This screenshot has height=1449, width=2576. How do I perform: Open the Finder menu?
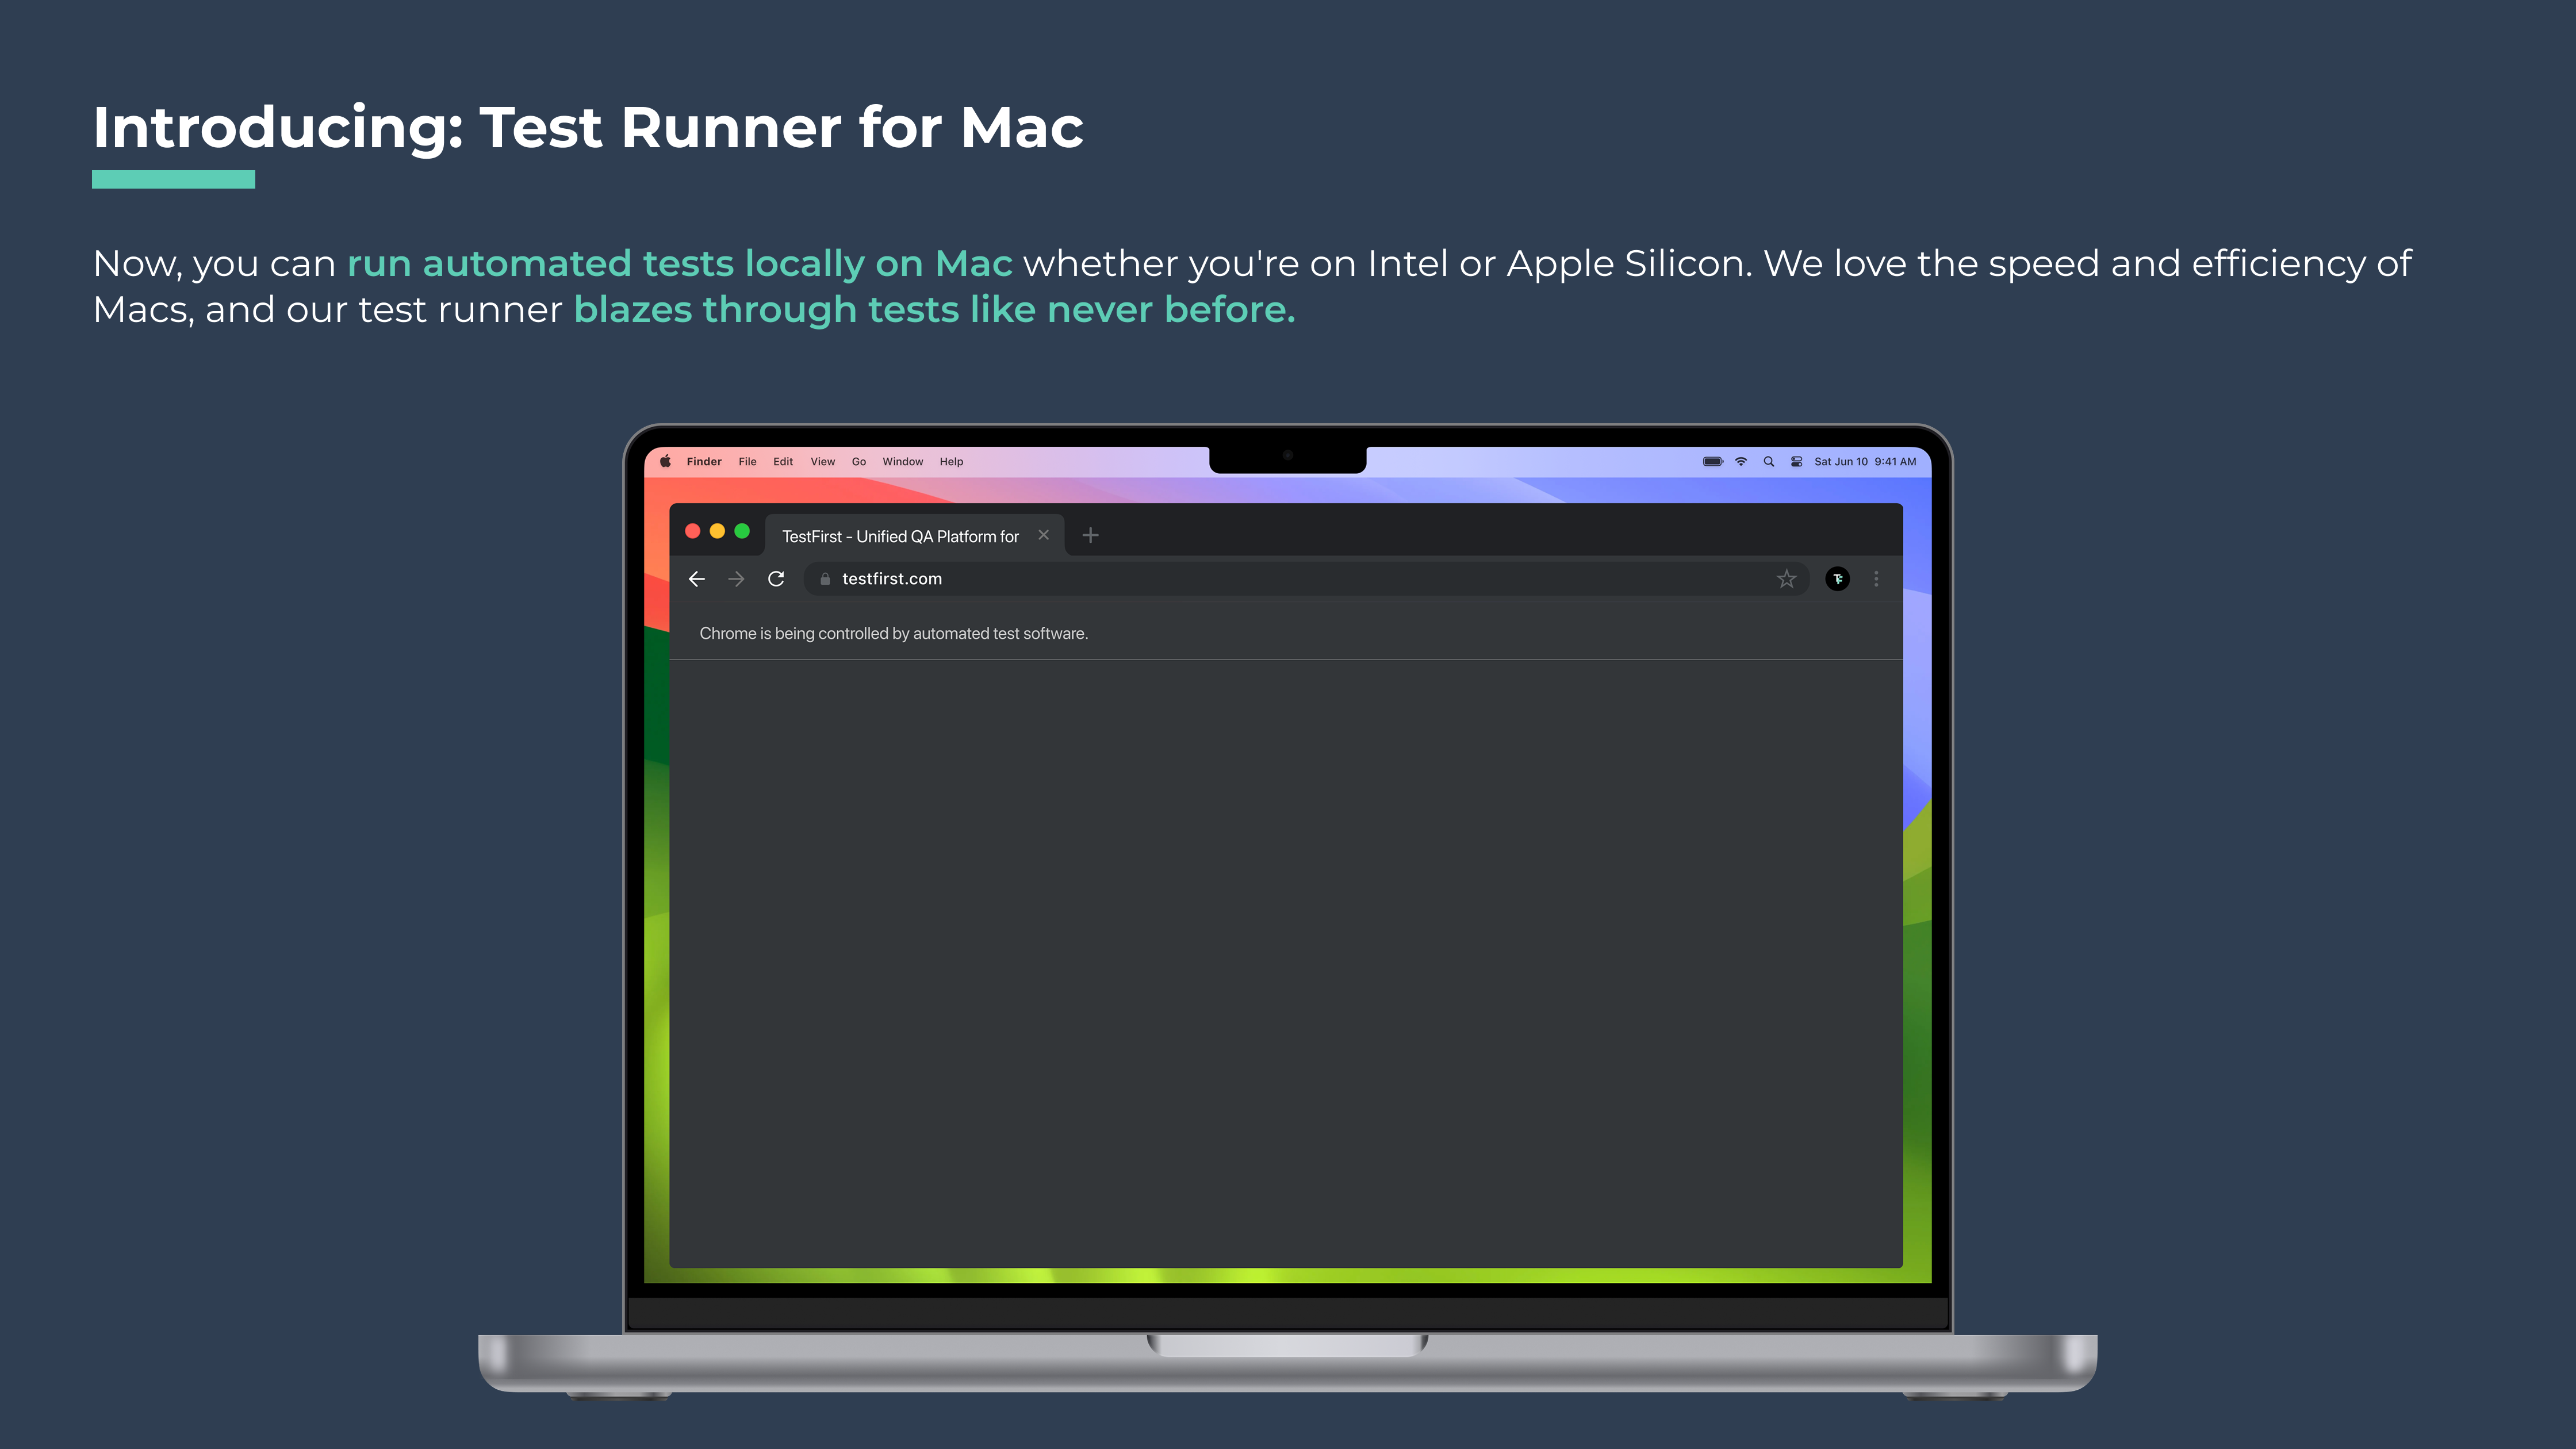pos(704,462)
